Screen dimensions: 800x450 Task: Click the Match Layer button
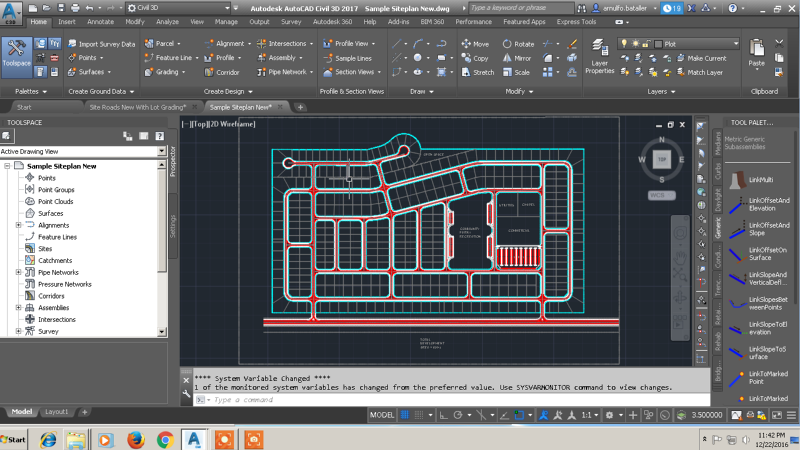tap(699, 72)
